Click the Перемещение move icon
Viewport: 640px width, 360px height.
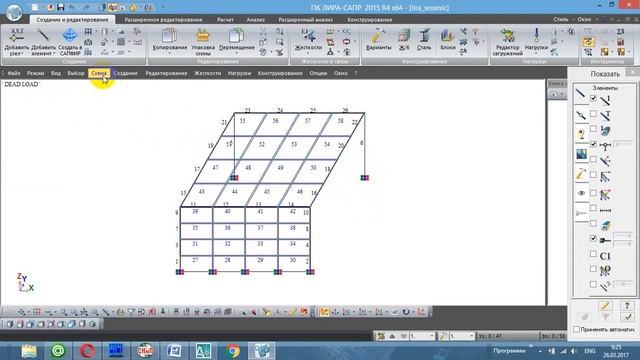click(x=236, y=36)
